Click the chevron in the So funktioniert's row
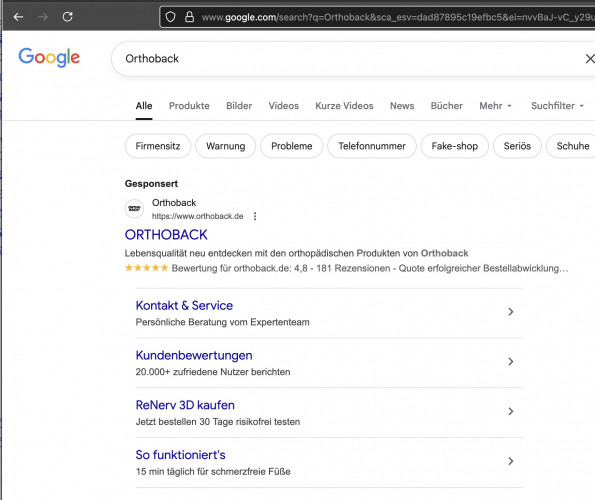The height and width of the screenshot is (500, 595). pos(511,461)
